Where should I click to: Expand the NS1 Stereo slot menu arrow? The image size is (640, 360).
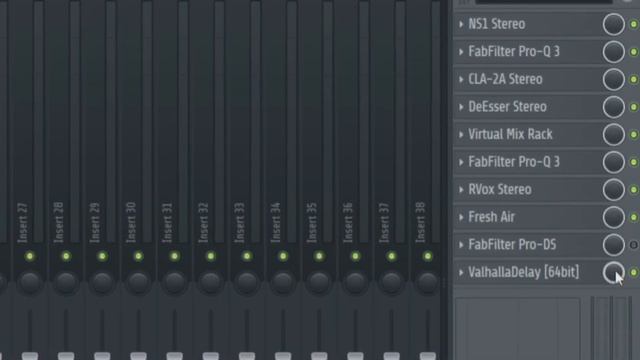(461, 24)
